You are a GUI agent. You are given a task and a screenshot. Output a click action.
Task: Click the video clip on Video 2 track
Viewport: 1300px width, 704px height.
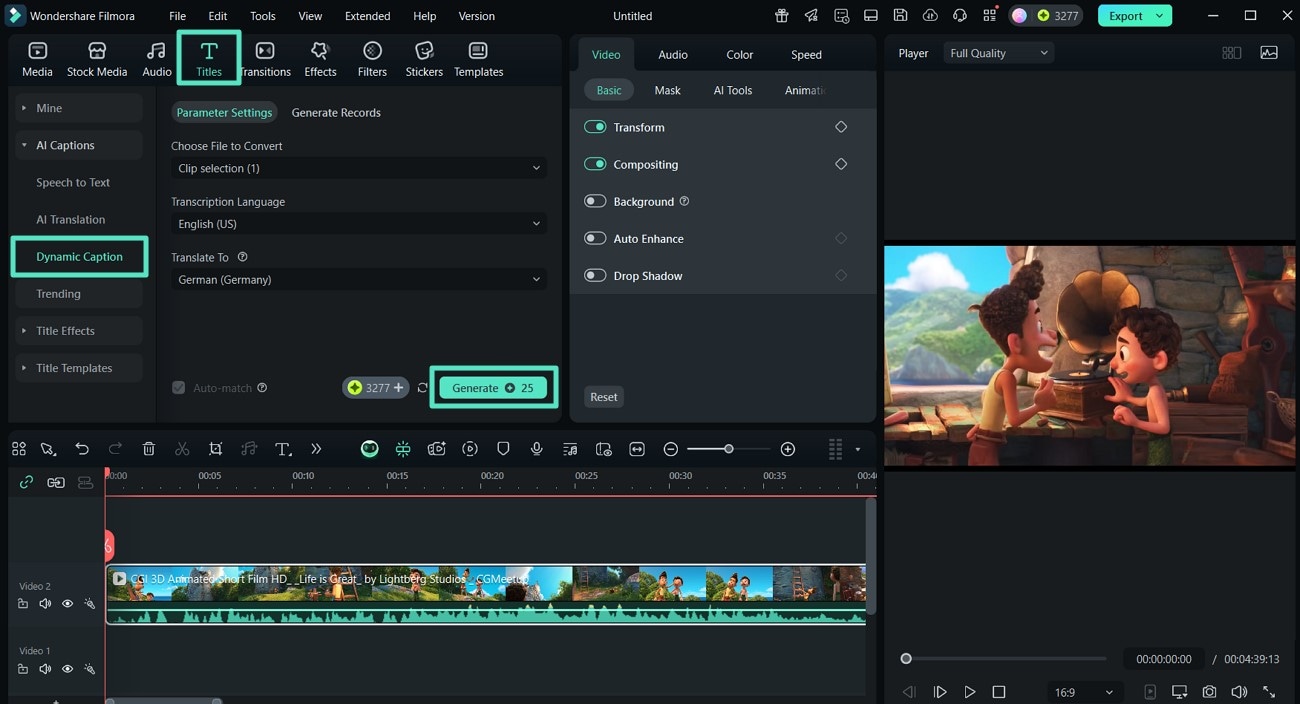[x=486, y=595]
